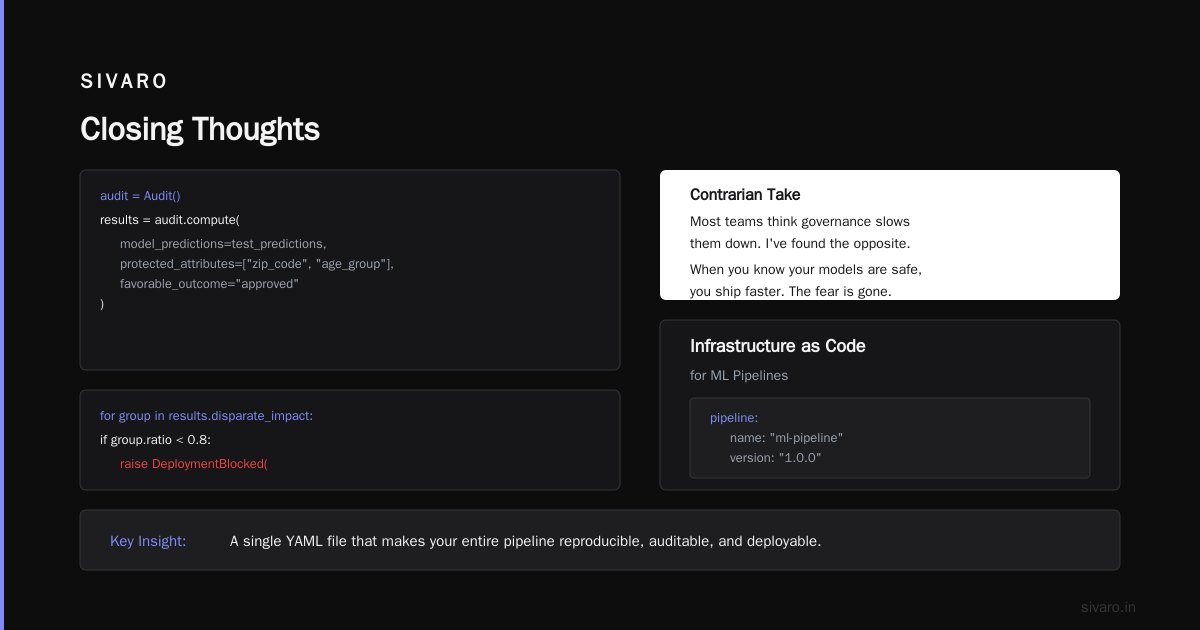Click the name: "ml-pipeline" line
This screenshot has width=1200, height=630.
coord(787,437)
